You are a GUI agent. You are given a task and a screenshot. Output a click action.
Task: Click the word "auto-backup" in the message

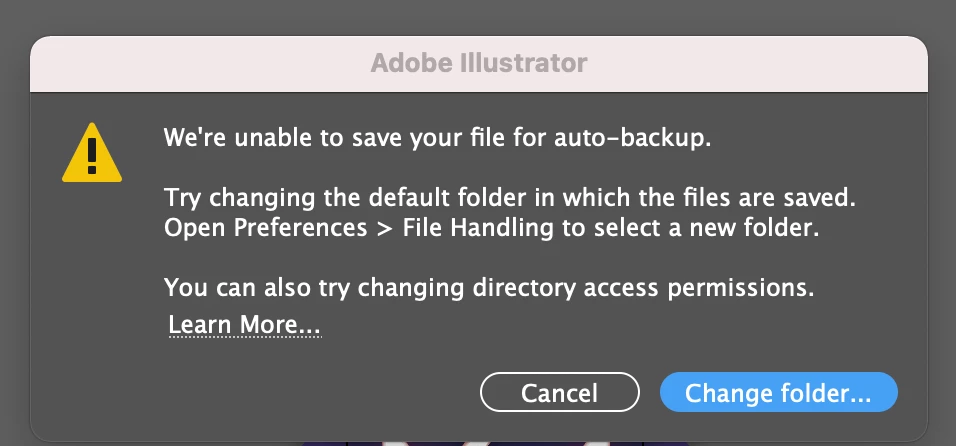click(632, 138)
